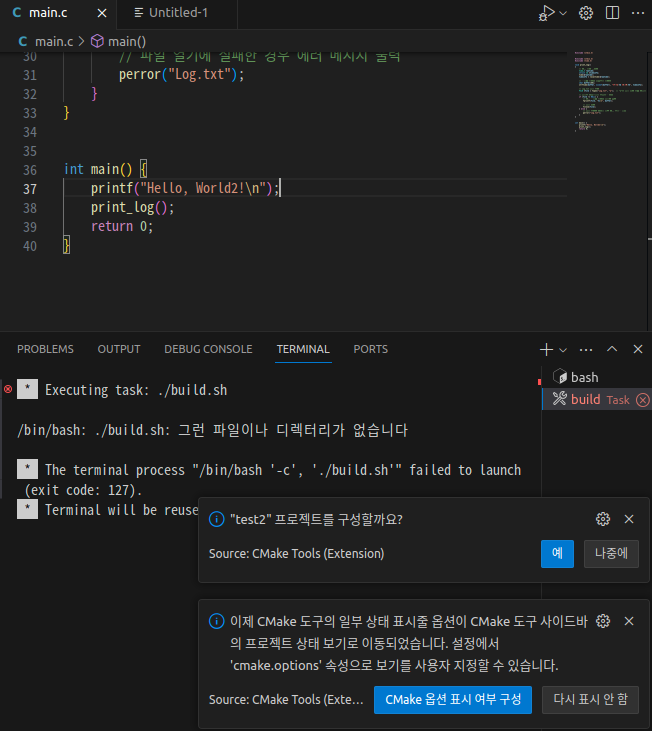
Task: Create a new terminal with plus icon
Action: coord(546,349)
